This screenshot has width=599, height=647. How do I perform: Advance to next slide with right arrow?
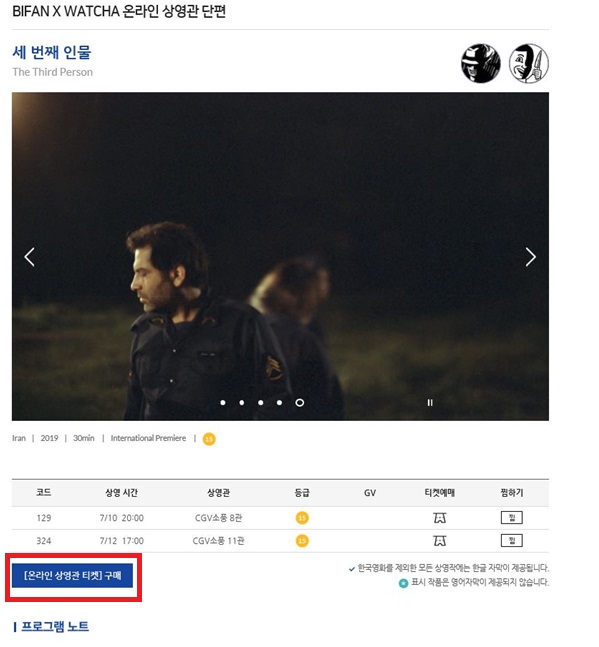point(531,257)
